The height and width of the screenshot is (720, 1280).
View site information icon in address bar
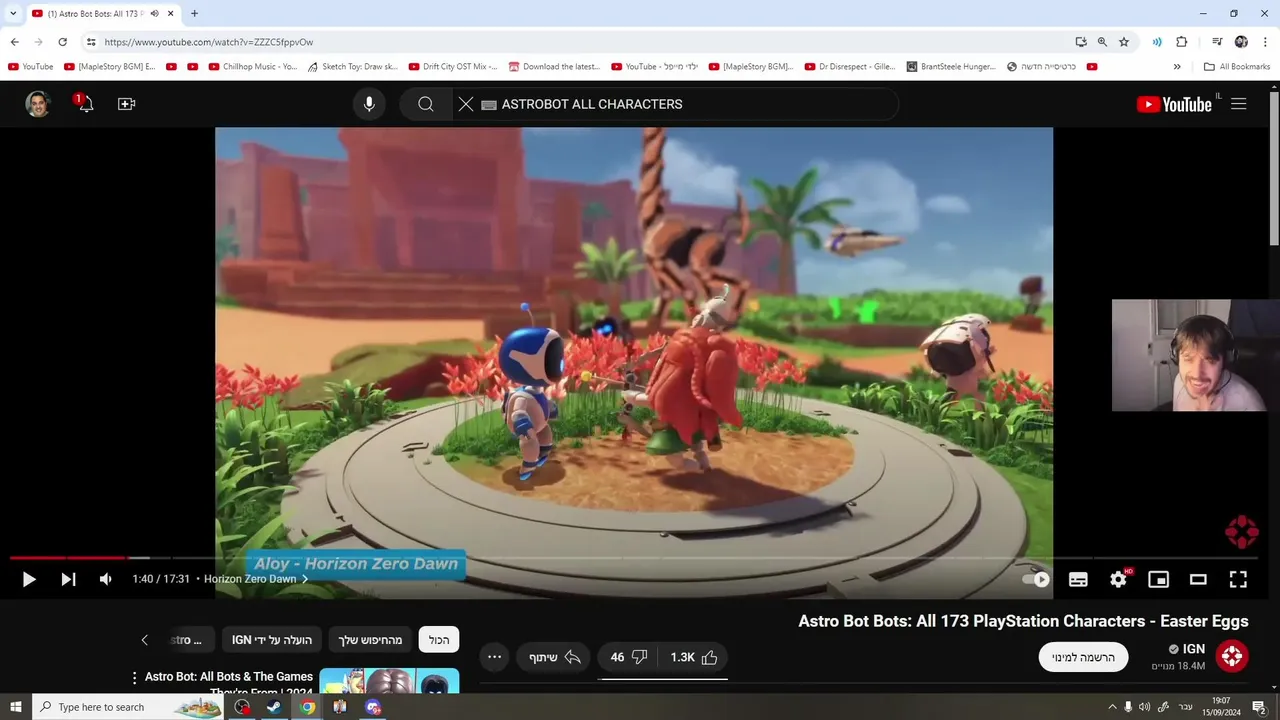(91, 42)
